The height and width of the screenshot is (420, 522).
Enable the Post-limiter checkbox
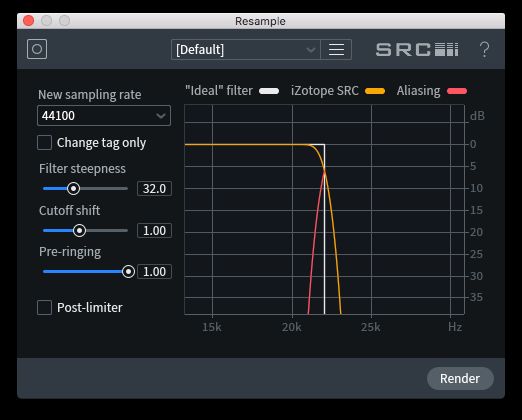click(44, 307)
